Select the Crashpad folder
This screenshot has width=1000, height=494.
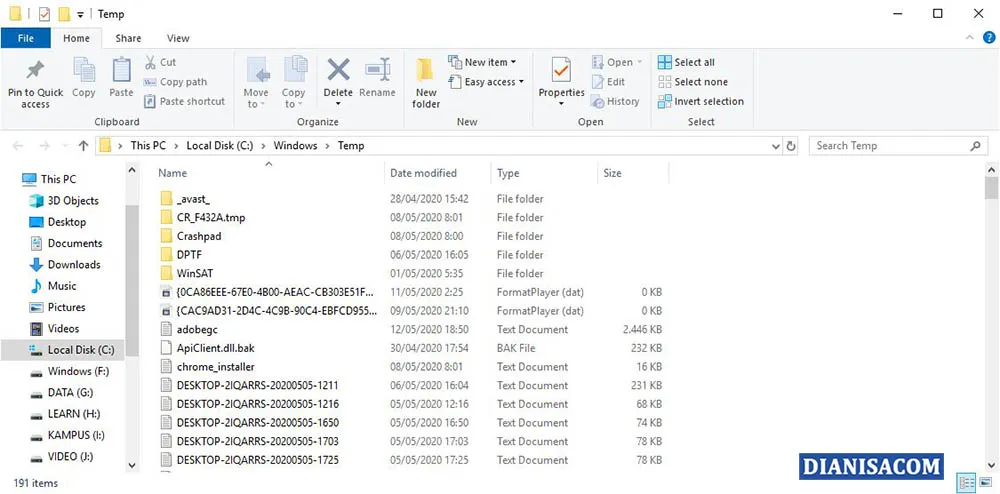click(190, 236)
